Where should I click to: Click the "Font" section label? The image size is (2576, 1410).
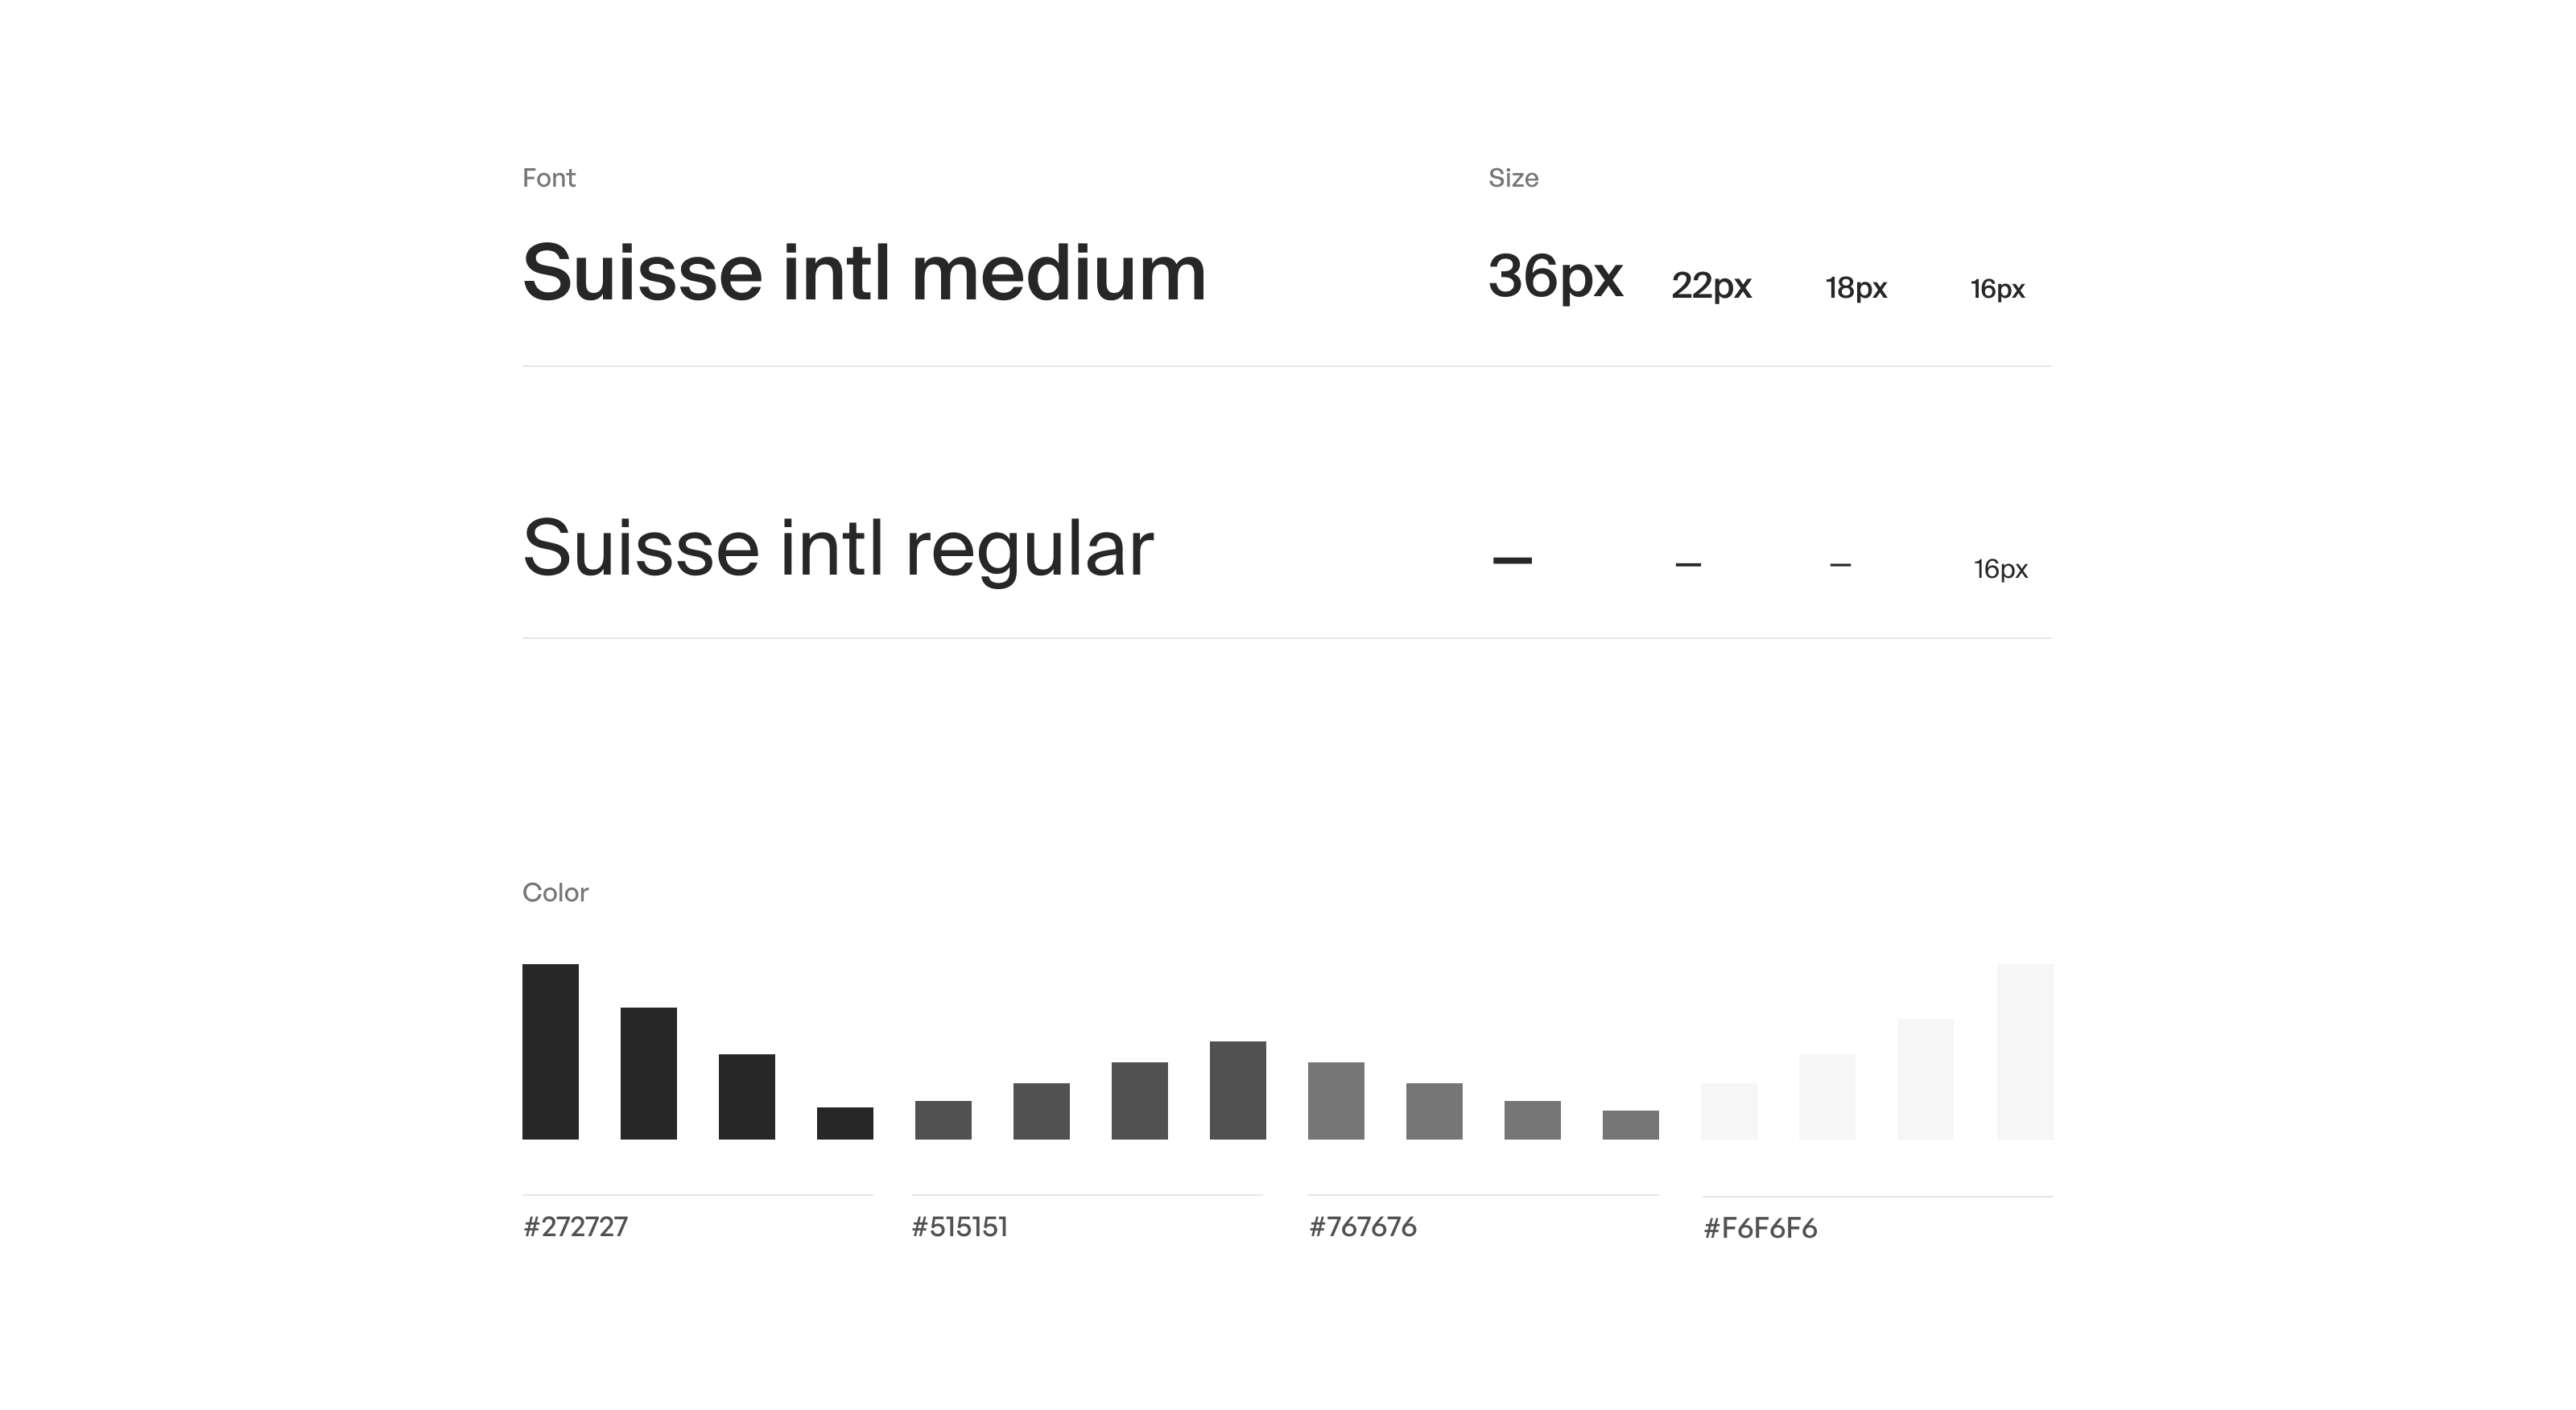548,178
